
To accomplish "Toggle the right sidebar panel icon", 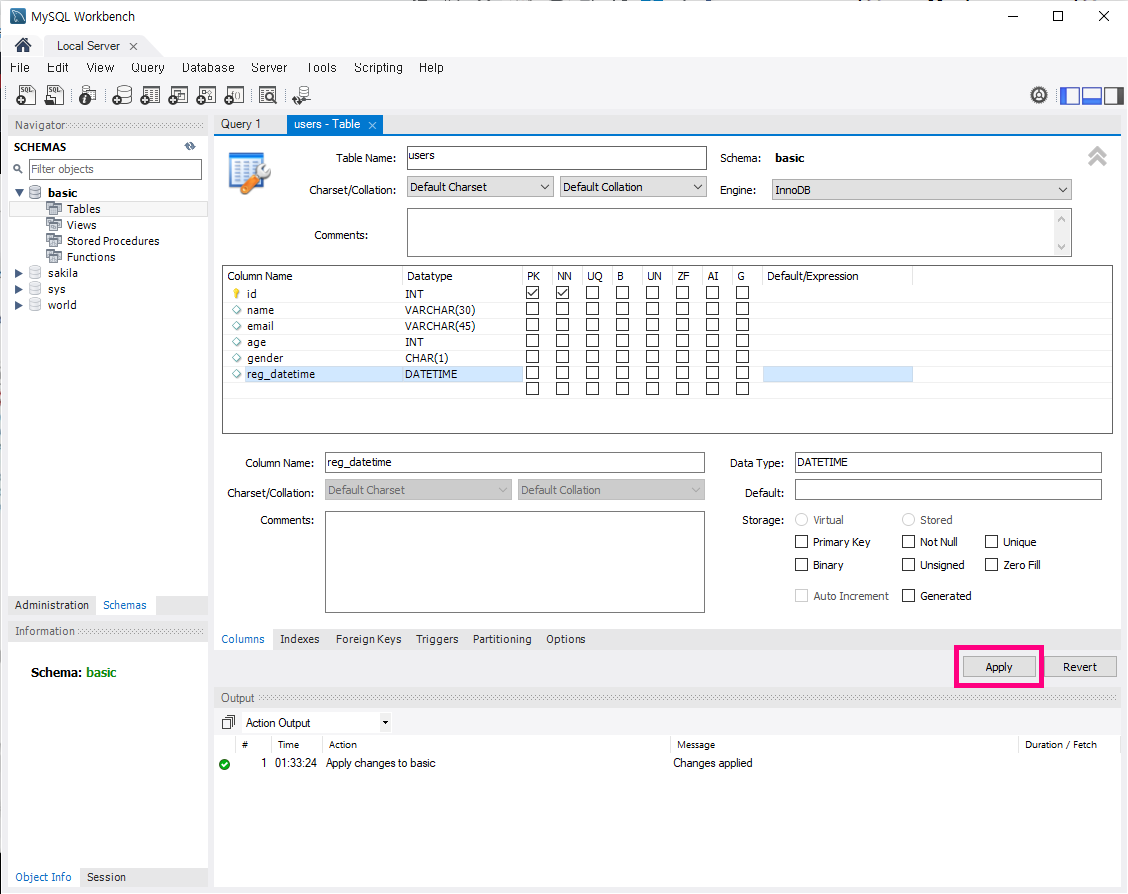I will coord(1114,95).
